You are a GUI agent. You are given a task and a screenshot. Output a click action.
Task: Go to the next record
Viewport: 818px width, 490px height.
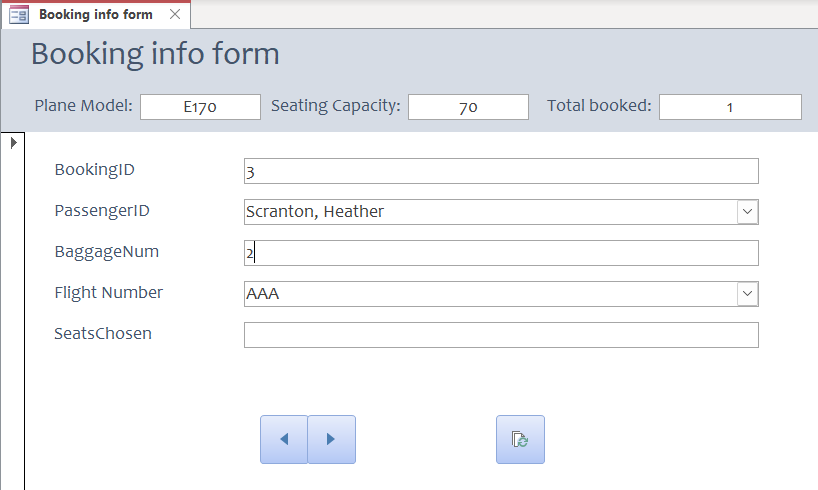click(331, 440)
